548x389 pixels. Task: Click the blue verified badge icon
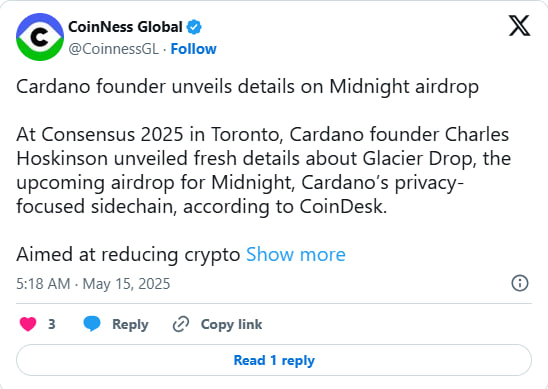tap(194, 27)
